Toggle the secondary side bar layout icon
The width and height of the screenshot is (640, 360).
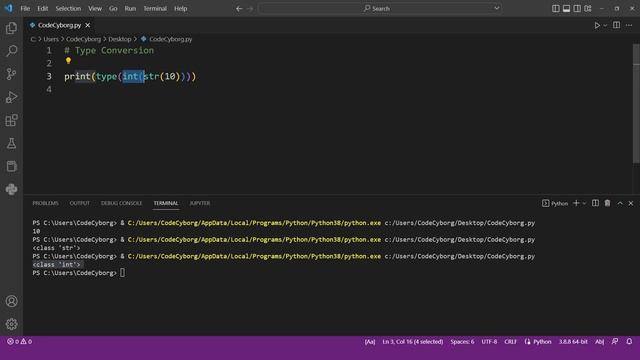[x=577, y=9]
